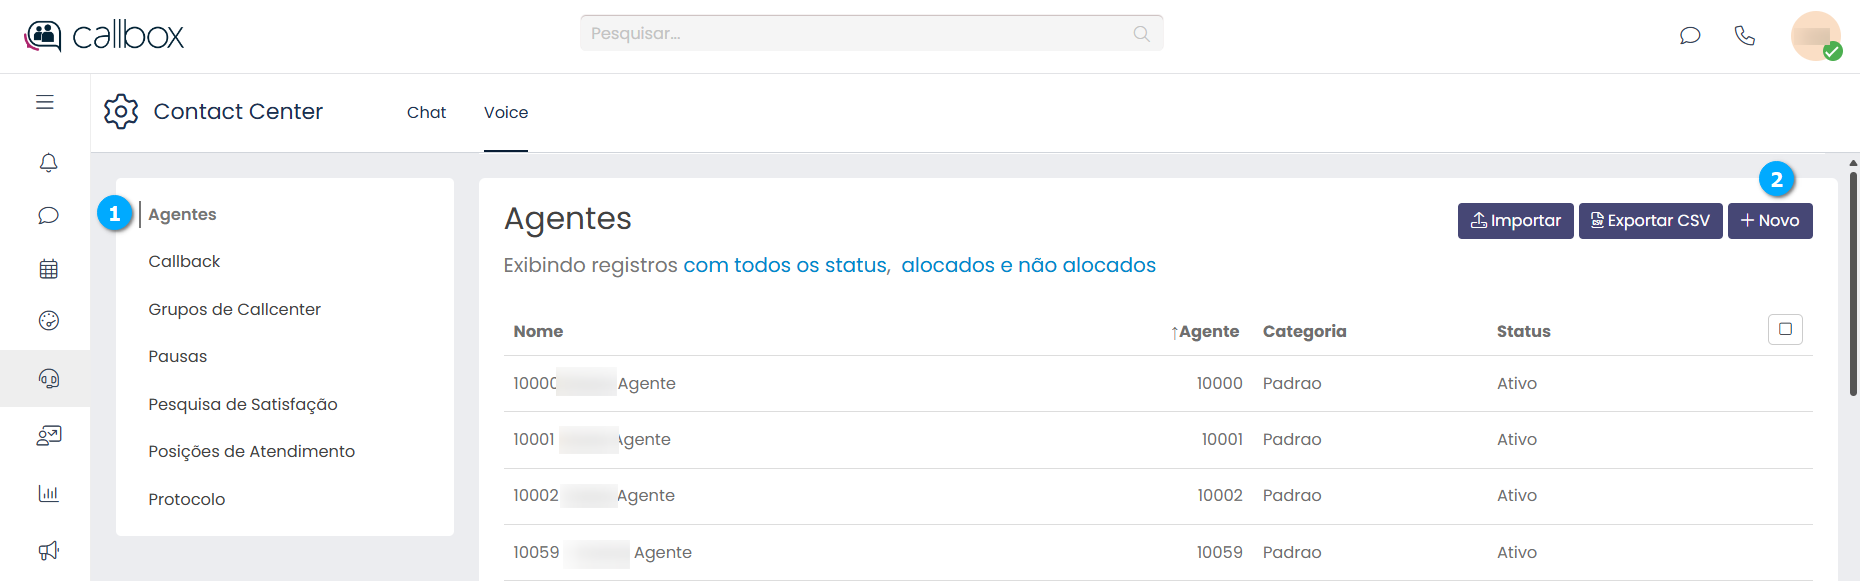Click the sidebar chat bubble icon
Viewport: 1860px width, 581px height.
[x=48, y=215]
